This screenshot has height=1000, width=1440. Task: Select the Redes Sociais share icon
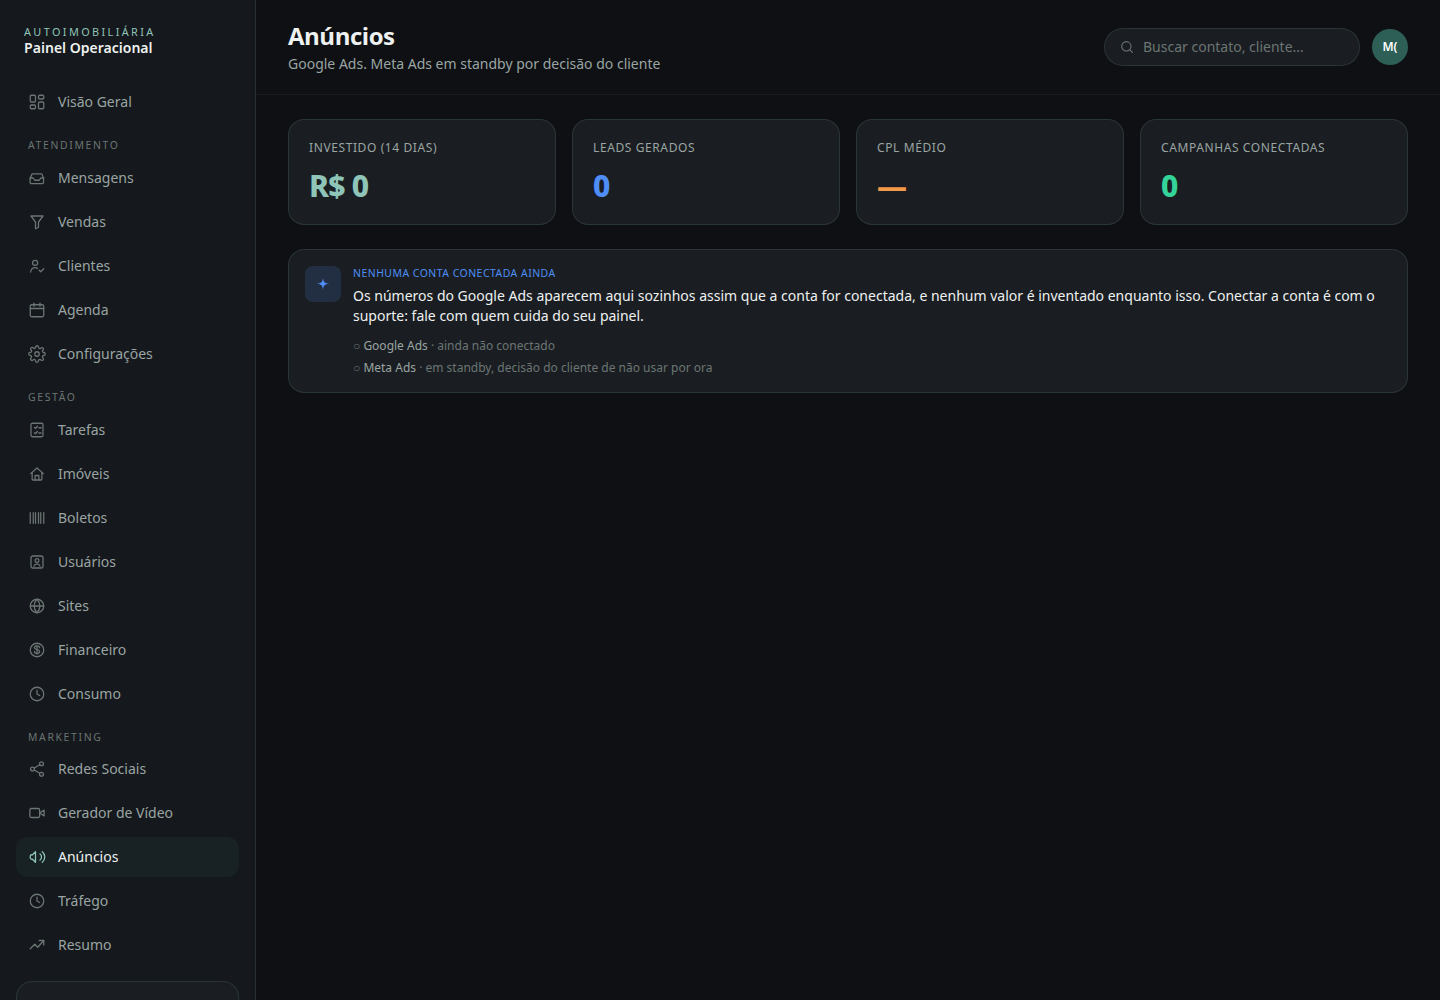(x=37, y=769)
